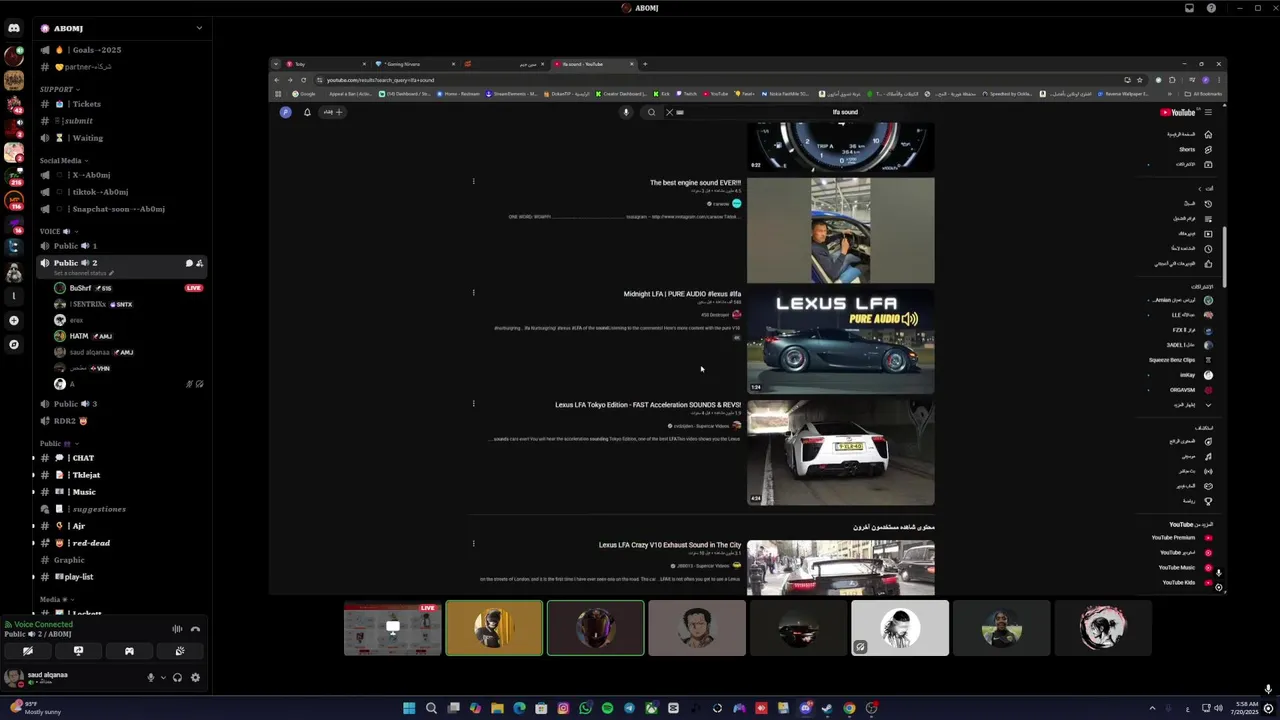Open The best engine sound EVER video

(x=695, y=183)
